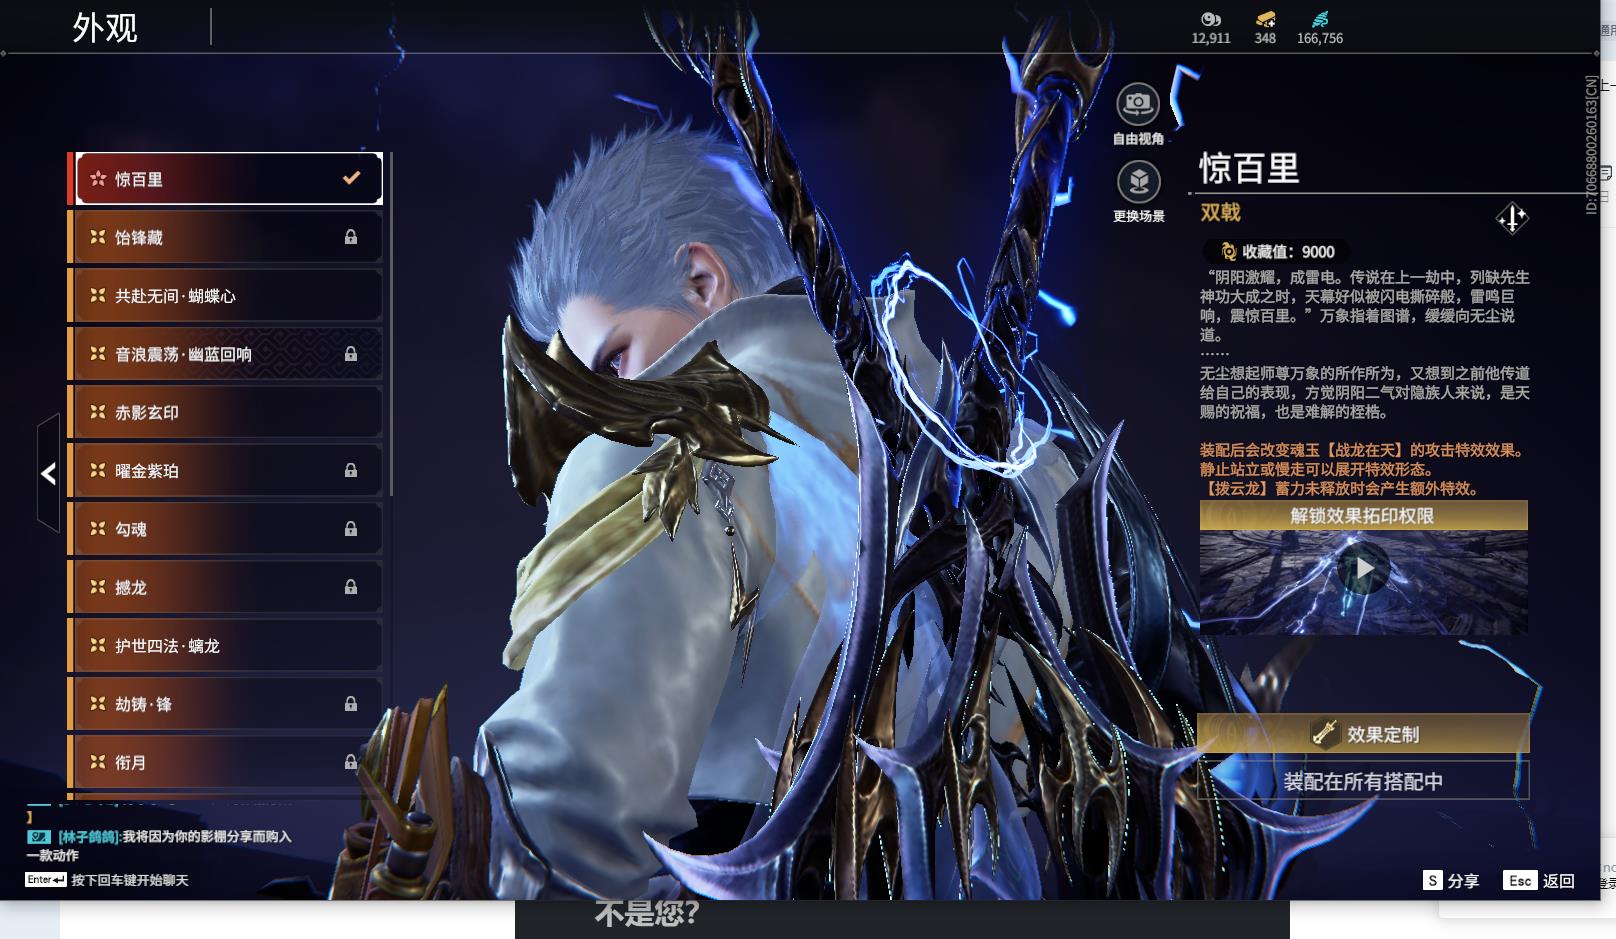Screen dimensions: 1616x939
Task: Click the blue feather currency icon
Action: click(x=1319, y=19)
